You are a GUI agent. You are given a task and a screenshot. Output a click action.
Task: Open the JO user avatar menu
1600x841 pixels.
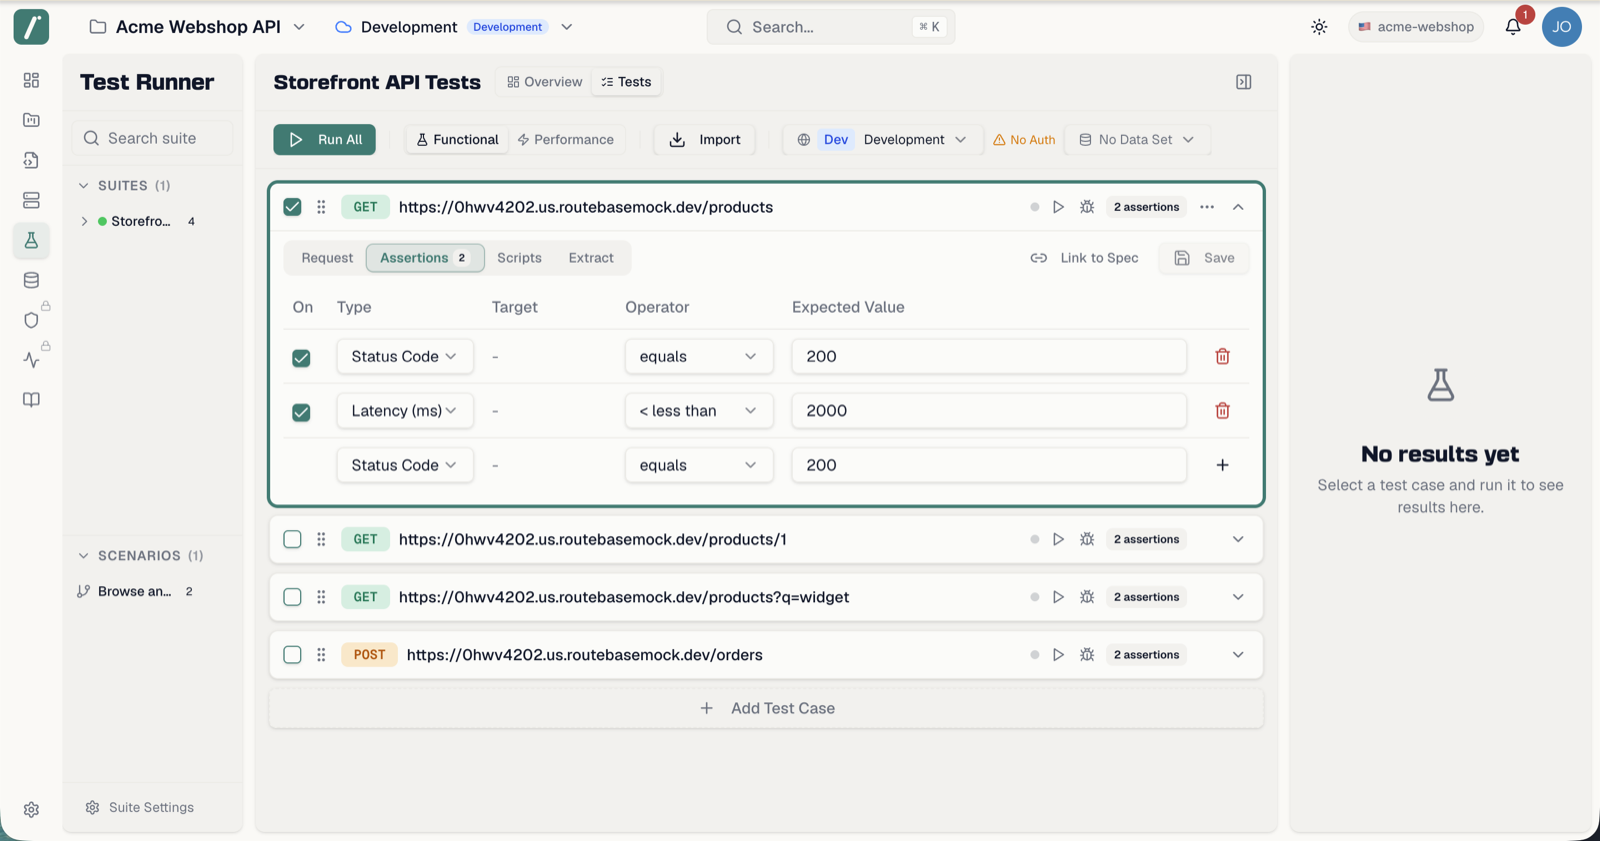(1561, 27)
